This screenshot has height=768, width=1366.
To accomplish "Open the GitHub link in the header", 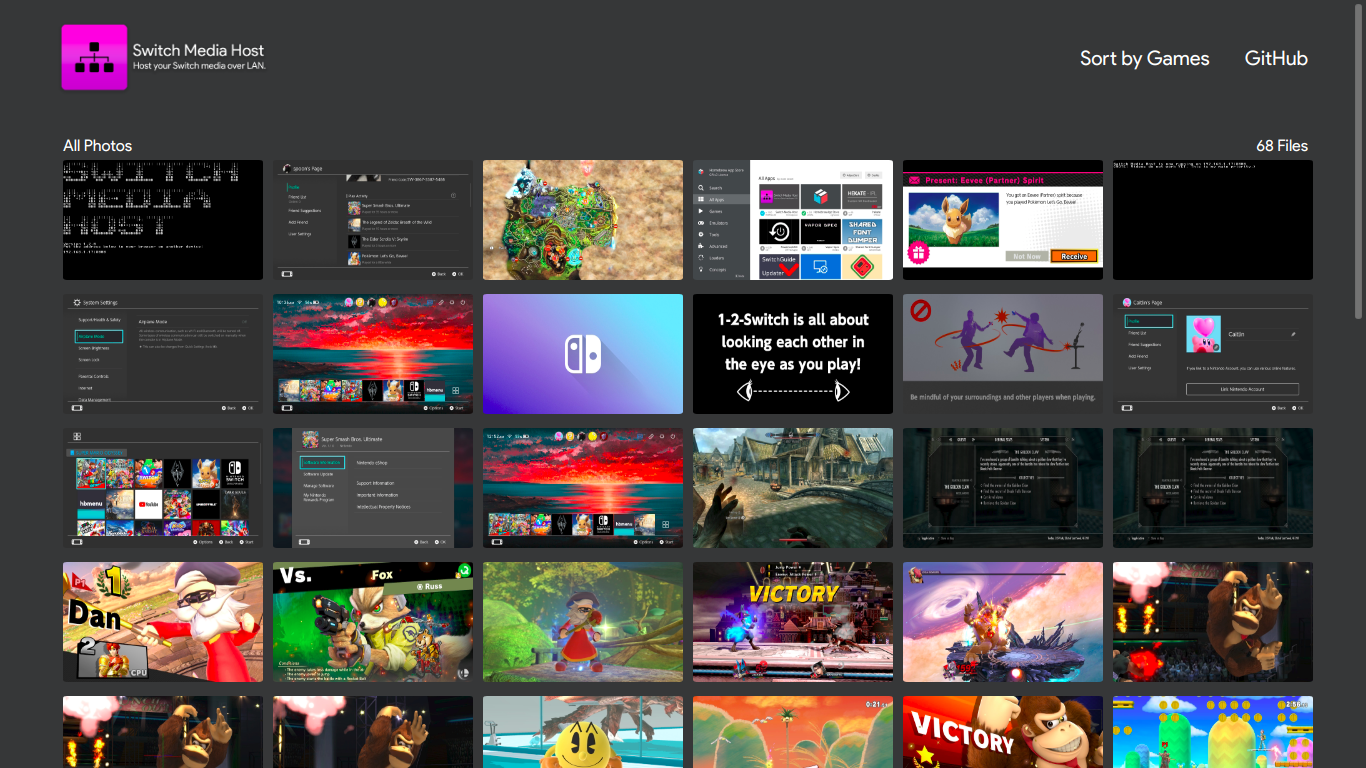I will point(1276,58).
